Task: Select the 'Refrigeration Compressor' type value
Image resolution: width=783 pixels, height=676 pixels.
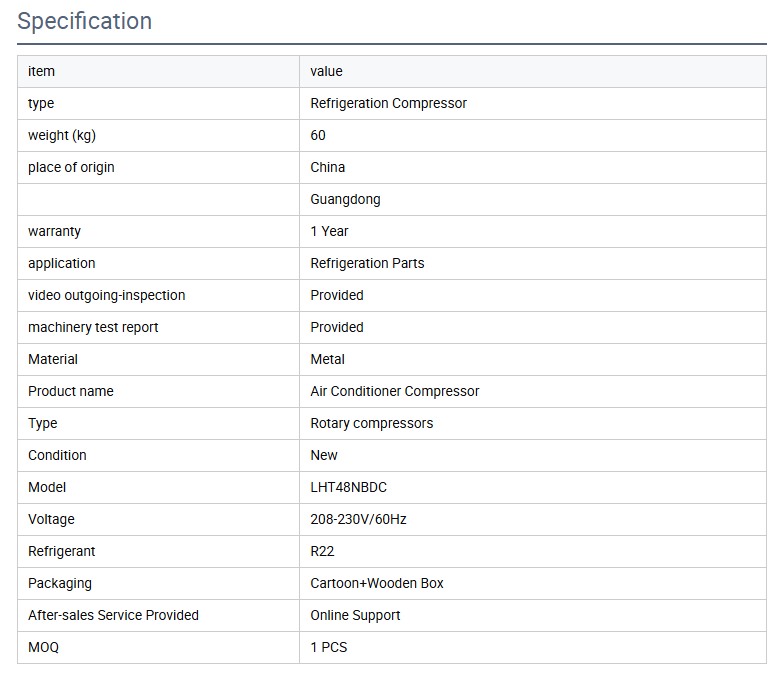Action: [x=388, y=103]
